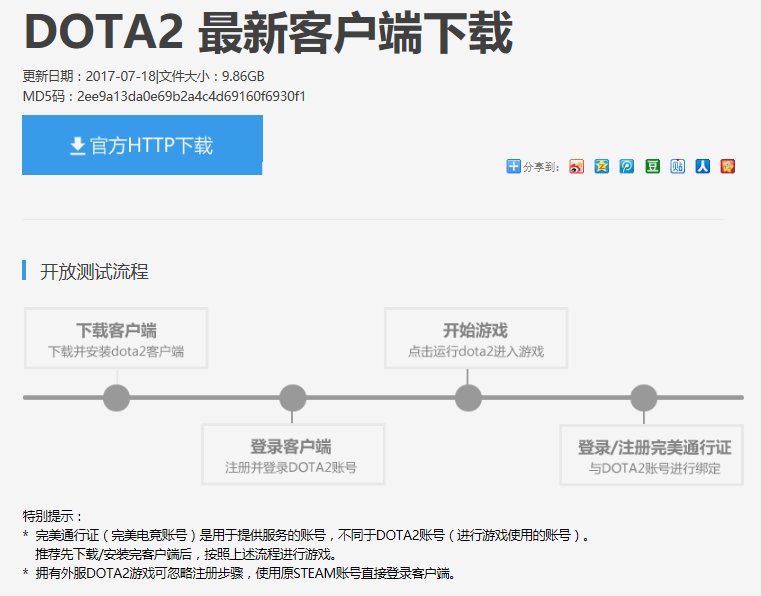
Task: Share to Renren 人 icon
Action: point(703,166)
